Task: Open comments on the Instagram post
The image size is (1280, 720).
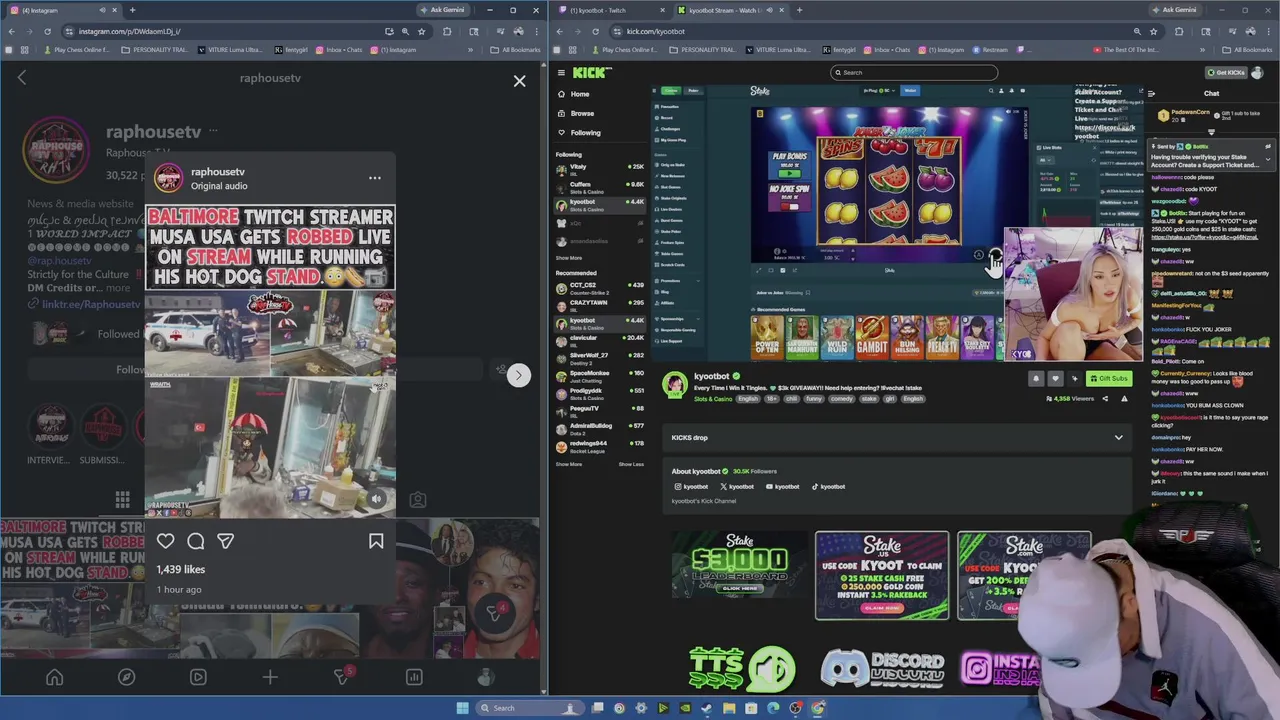Action: click(196, 541)
